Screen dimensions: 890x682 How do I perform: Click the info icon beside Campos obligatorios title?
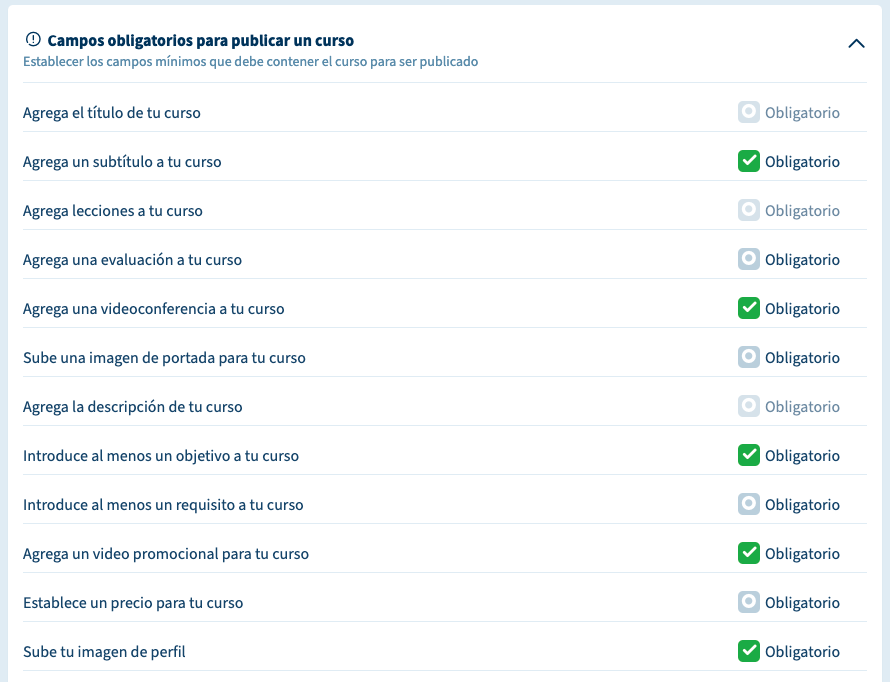click(33, 39)
